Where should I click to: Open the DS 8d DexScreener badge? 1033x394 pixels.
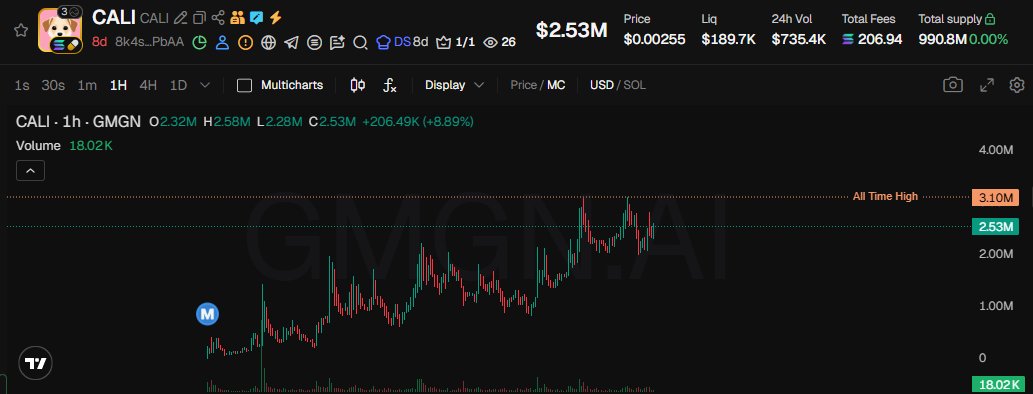(x=402, y=42)
